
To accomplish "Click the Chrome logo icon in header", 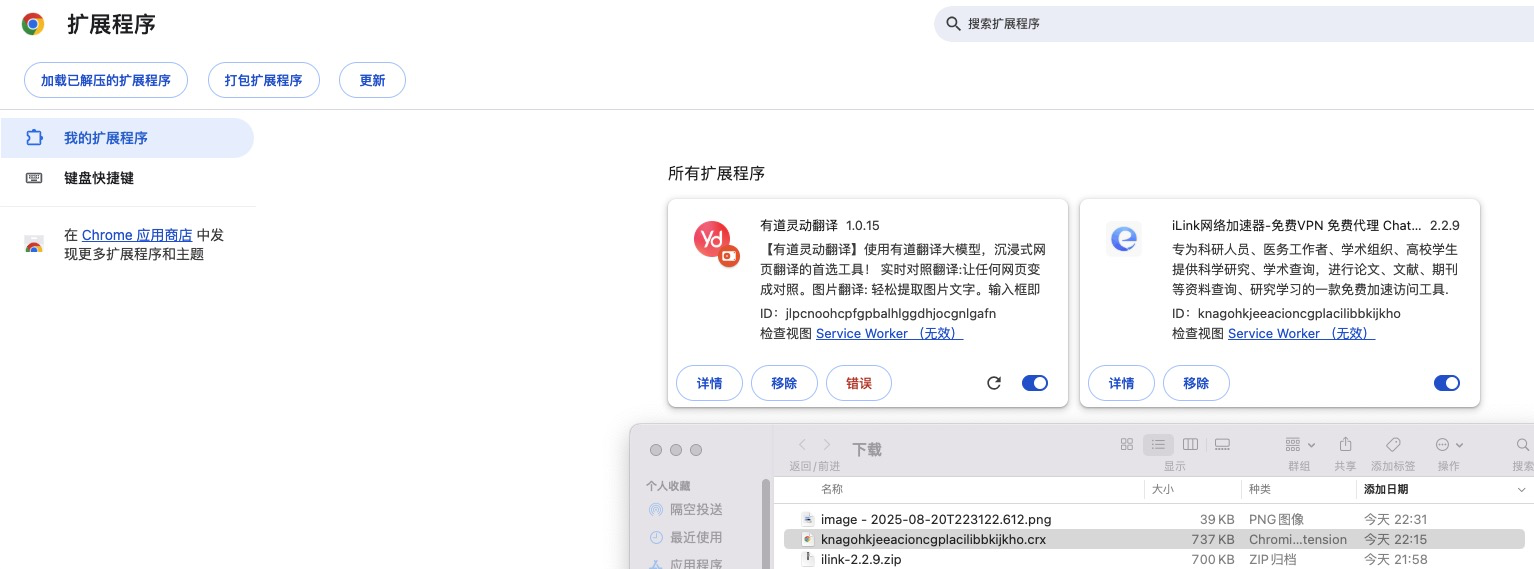I will click(33, 24).
